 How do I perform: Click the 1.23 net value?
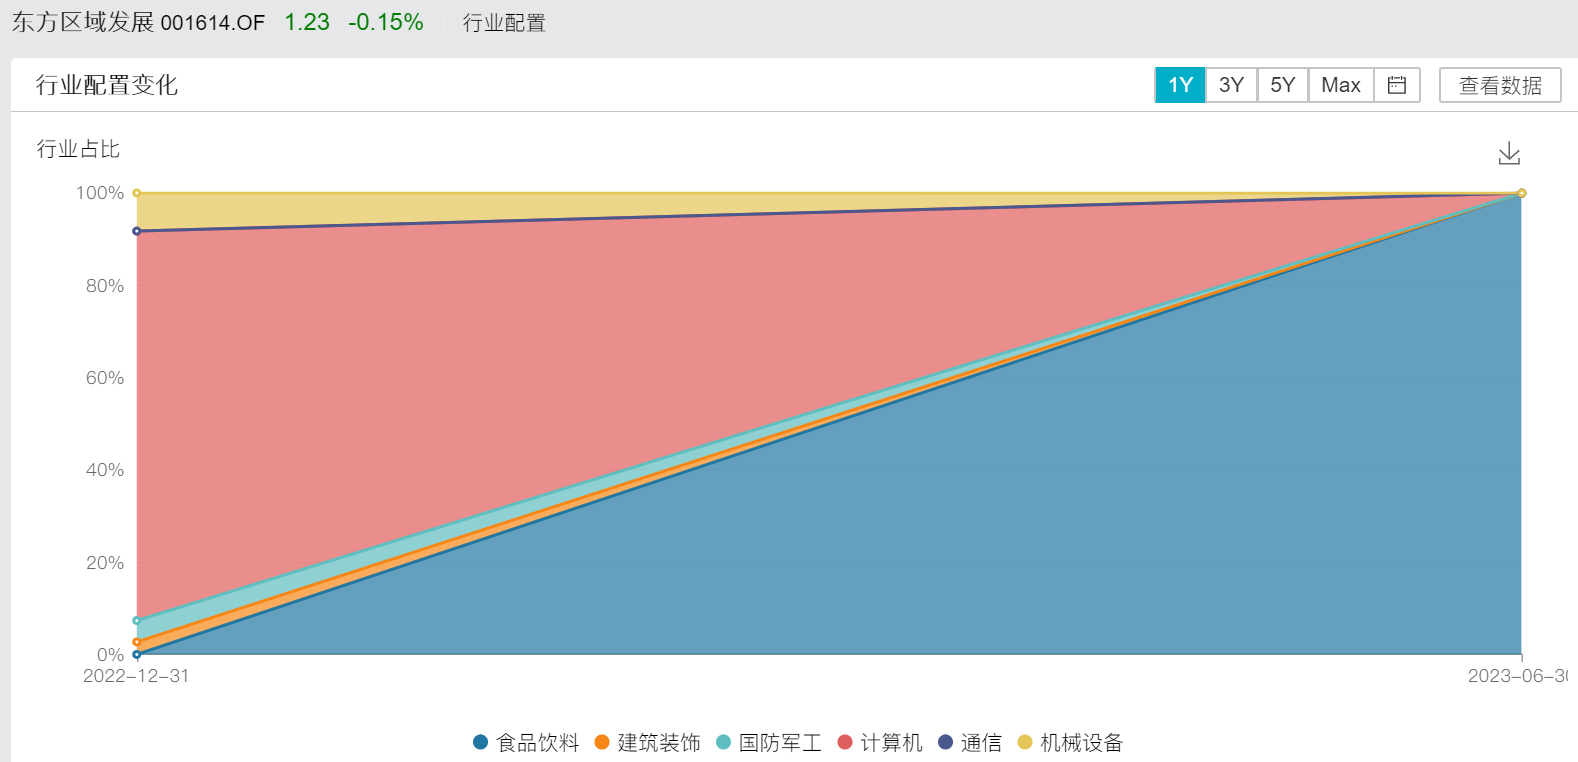pyautogui.click(x=307, y=22)
